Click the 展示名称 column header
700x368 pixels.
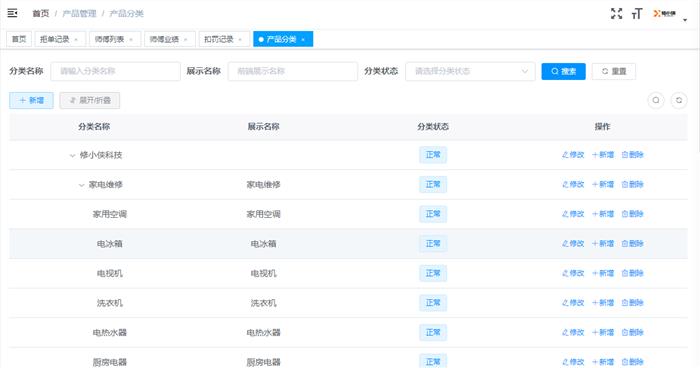click(263, 127)
